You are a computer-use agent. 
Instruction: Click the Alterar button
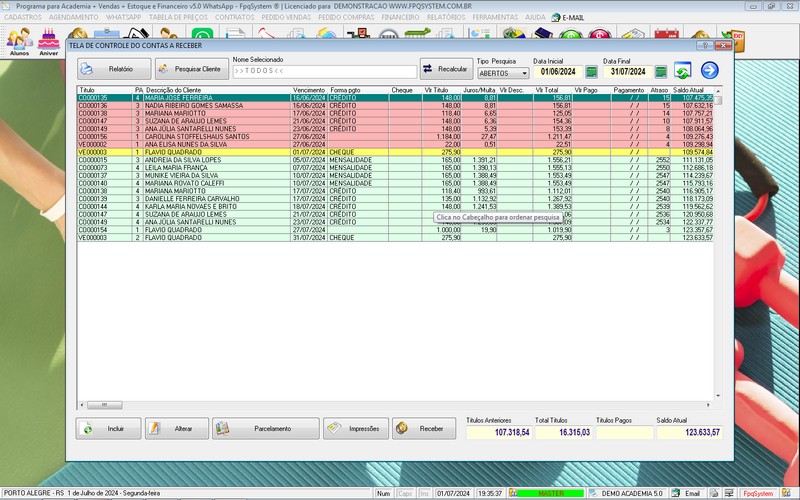[177, 429]
